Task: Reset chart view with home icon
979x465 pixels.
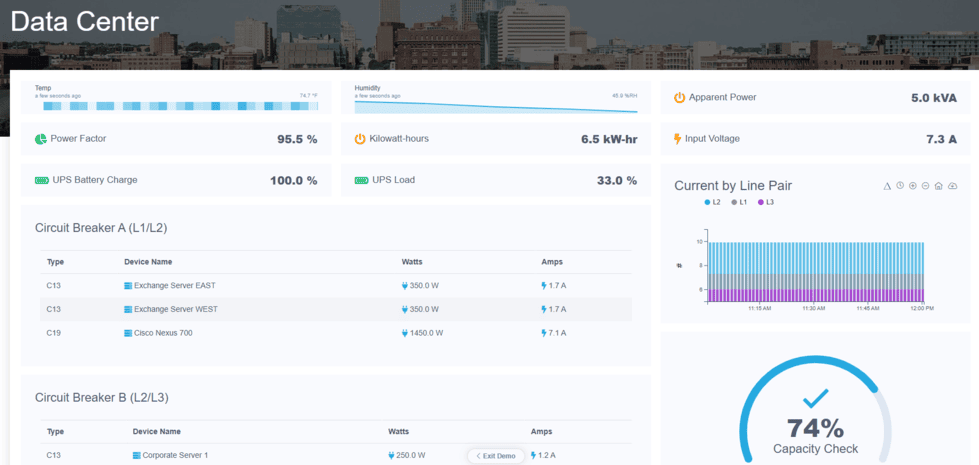Action: pyautogui.click(x=939, y=186)
